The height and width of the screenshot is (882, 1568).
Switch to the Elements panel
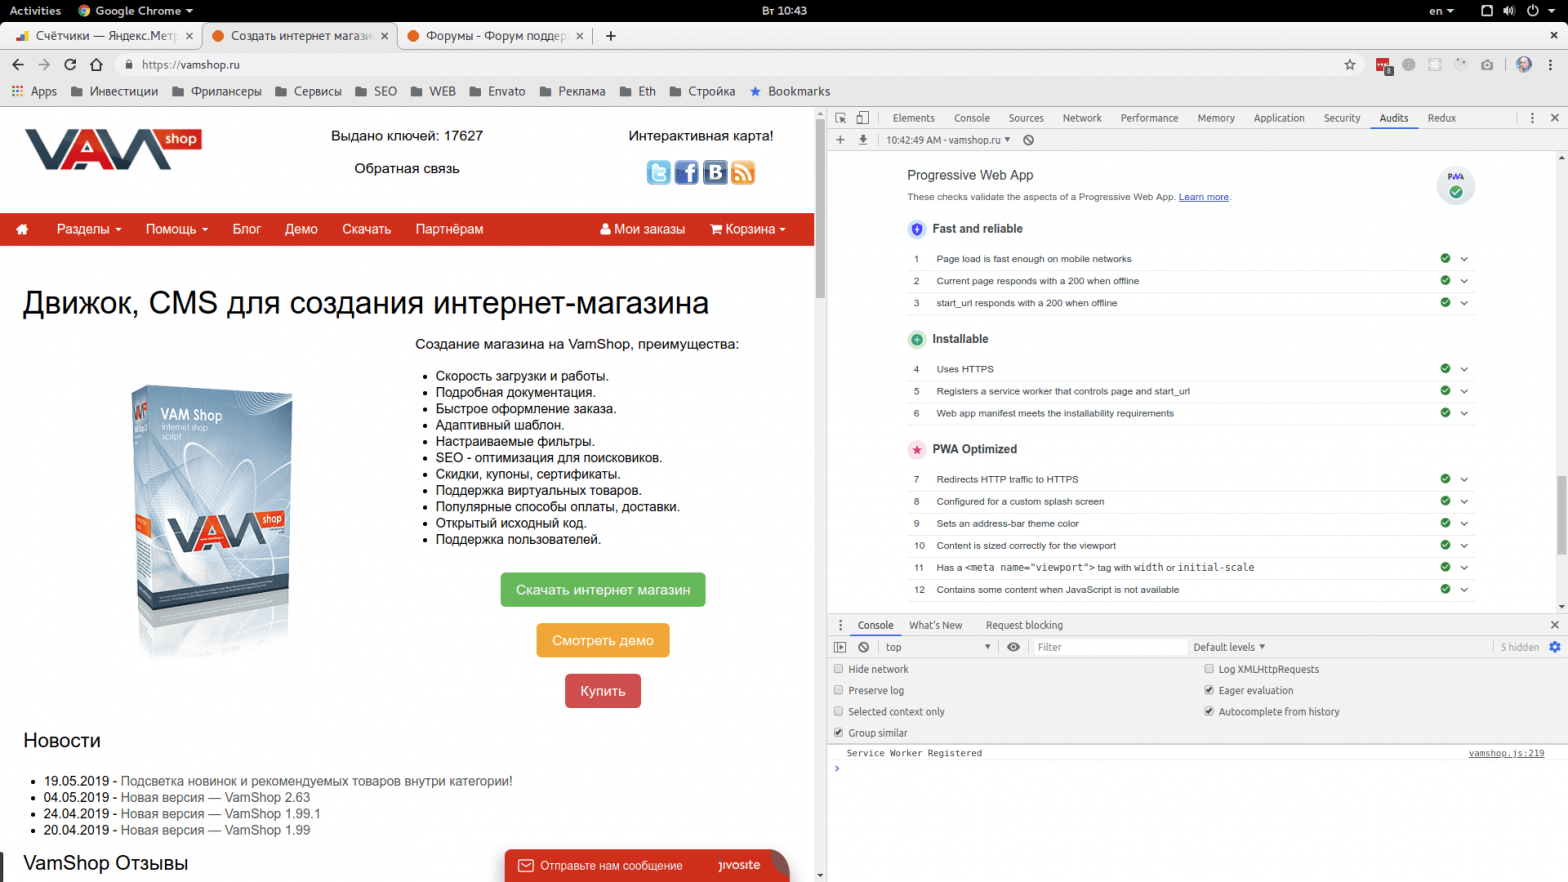[913, 118]
